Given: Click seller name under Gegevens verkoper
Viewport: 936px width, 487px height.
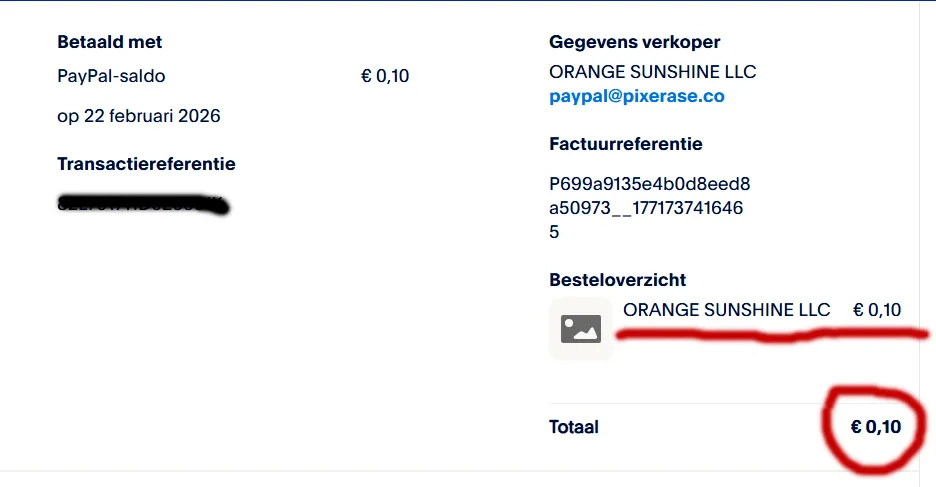Looking at the screenshot, I should [x=653, y=72].
